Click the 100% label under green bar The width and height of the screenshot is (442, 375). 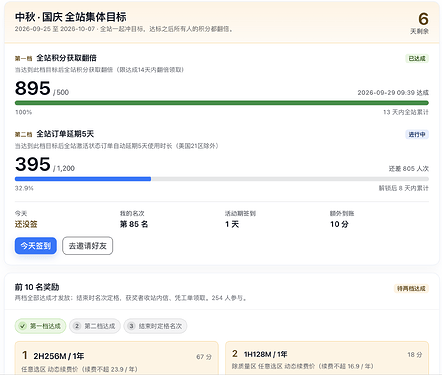pyautogui.click(x=23, y=112)
